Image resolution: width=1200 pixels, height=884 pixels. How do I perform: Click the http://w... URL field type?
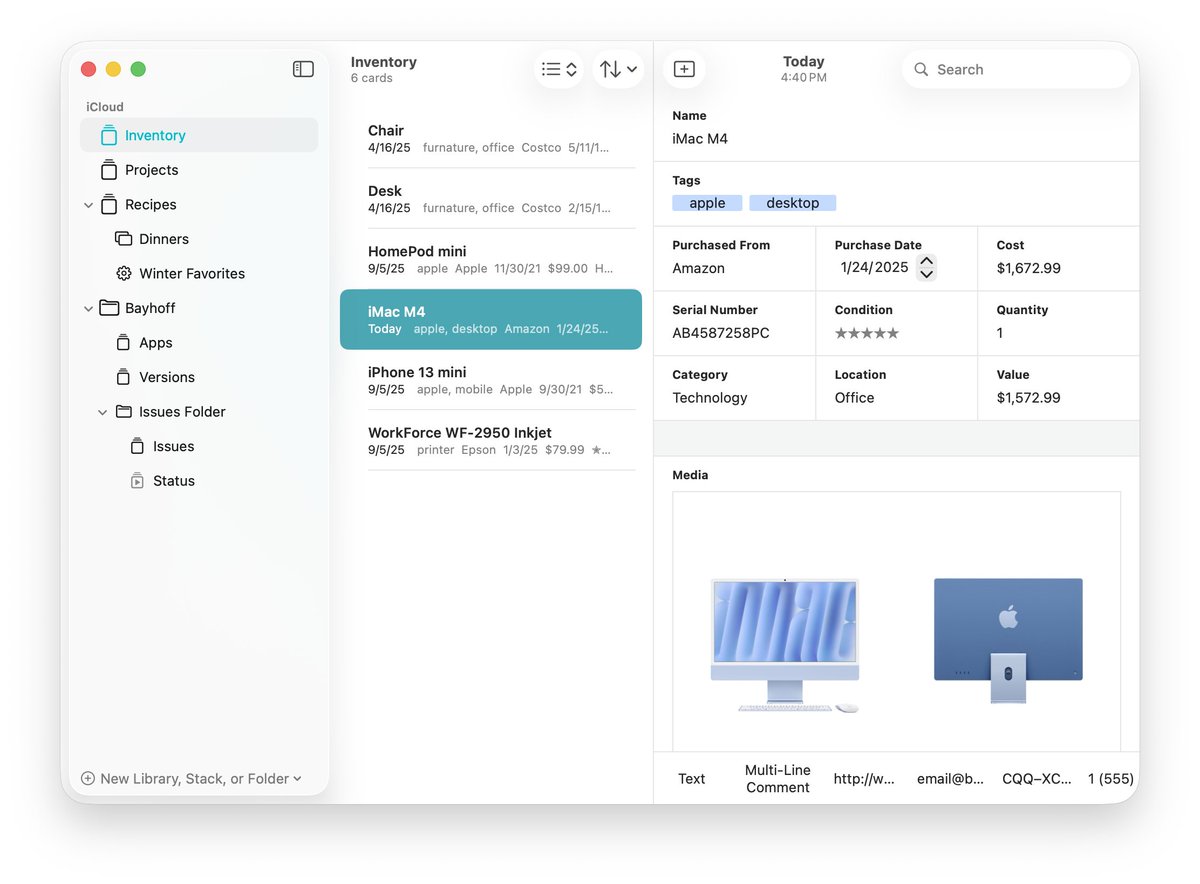(864, 779)
